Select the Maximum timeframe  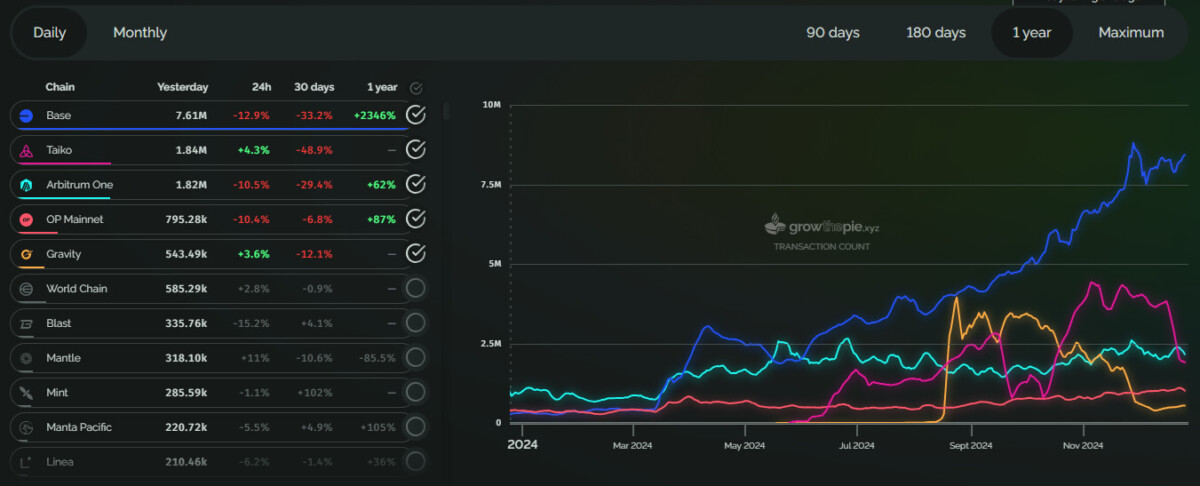tap(1131, 33)
